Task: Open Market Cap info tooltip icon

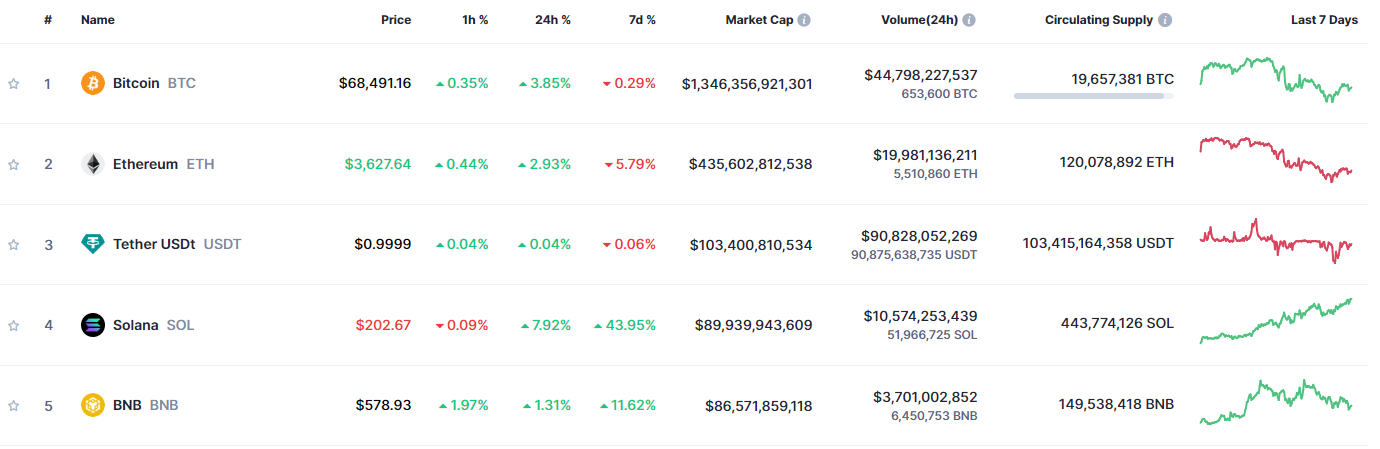Action: point(804,20)
